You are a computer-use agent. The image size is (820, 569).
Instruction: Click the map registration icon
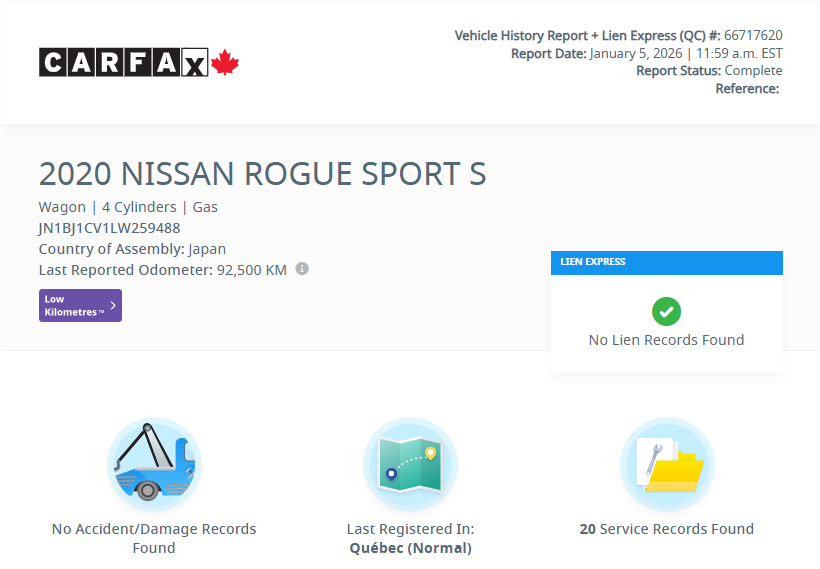410,465
